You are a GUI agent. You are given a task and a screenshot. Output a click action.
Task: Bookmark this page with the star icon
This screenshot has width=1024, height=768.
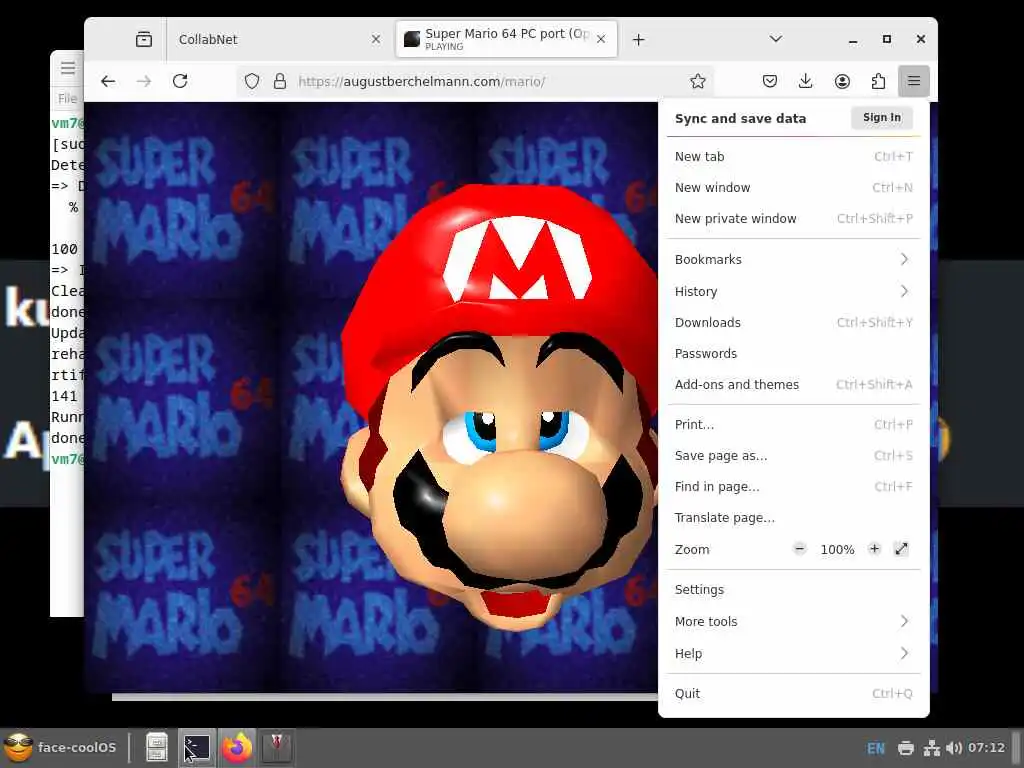point(697,81)
